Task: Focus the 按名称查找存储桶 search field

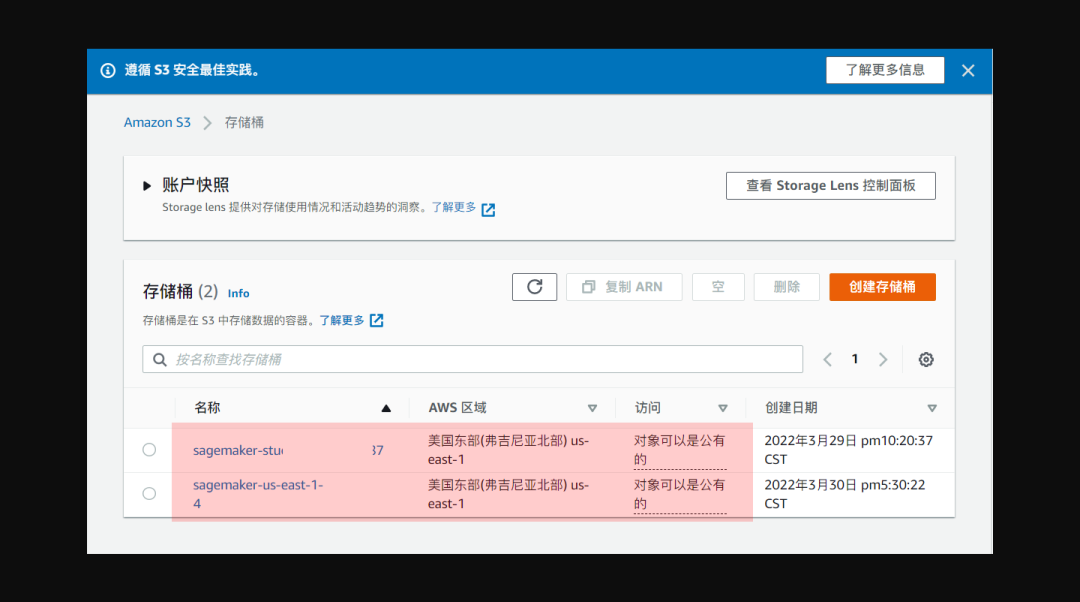Action: click(472, 360)
